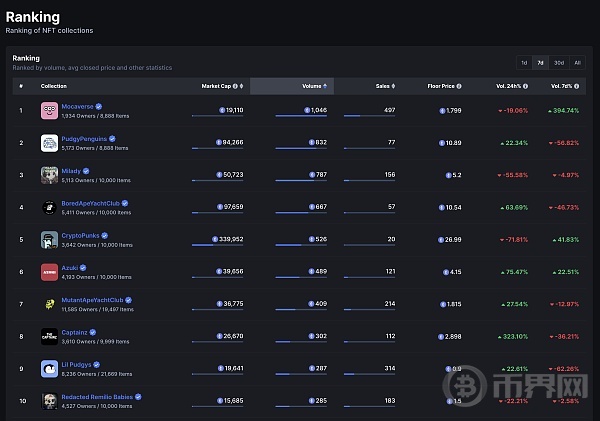Screen dimensions: 600x421
Task: Open the Milady collection avatar
Action: pos(49,175)
